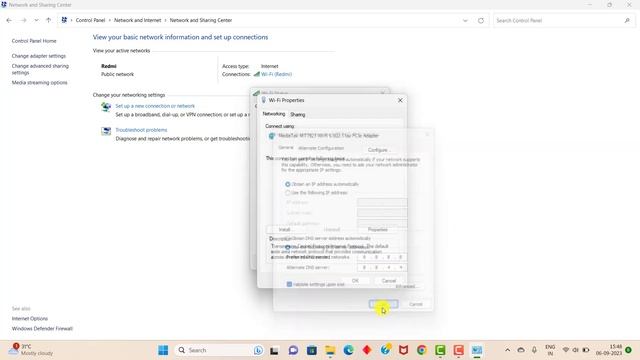Select Network and Internet breadcrumb
The height and width of the screenshot is (360, 640).
pyautogui.click(x=138, y=20)
